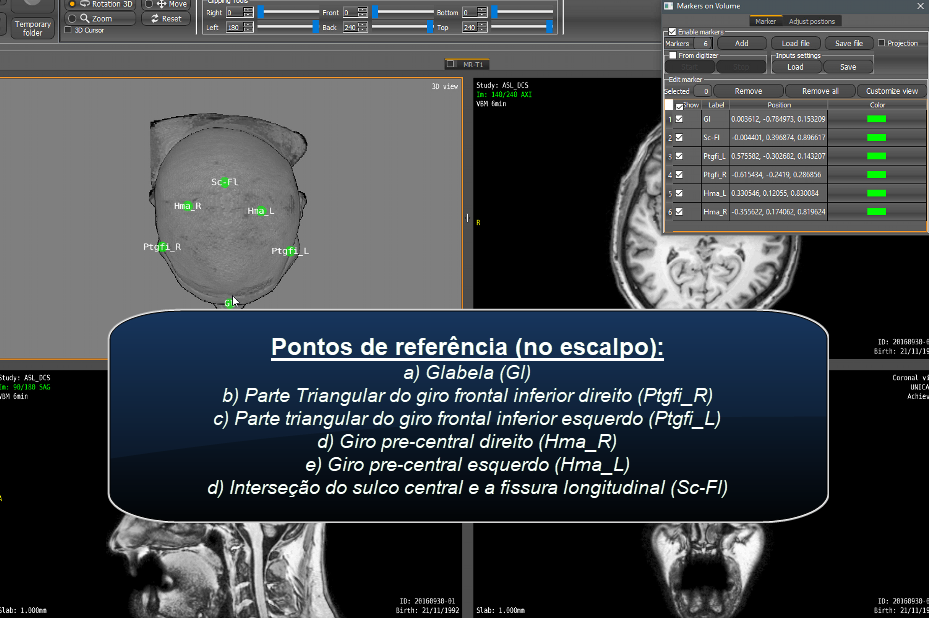This screenshot has height=618, width=929.
Task: Click the Load file button
Action: point(796,43)
